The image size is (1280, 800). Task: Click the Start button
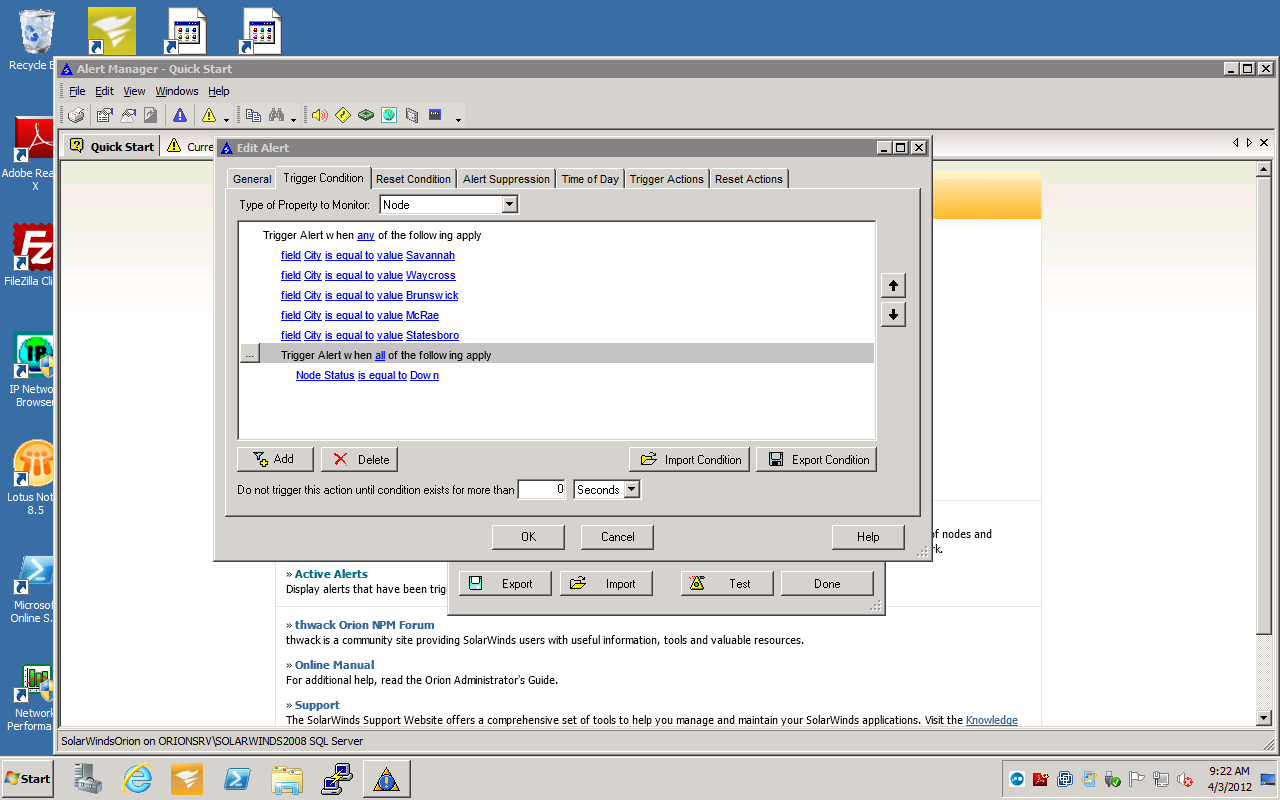pos(28,779)
